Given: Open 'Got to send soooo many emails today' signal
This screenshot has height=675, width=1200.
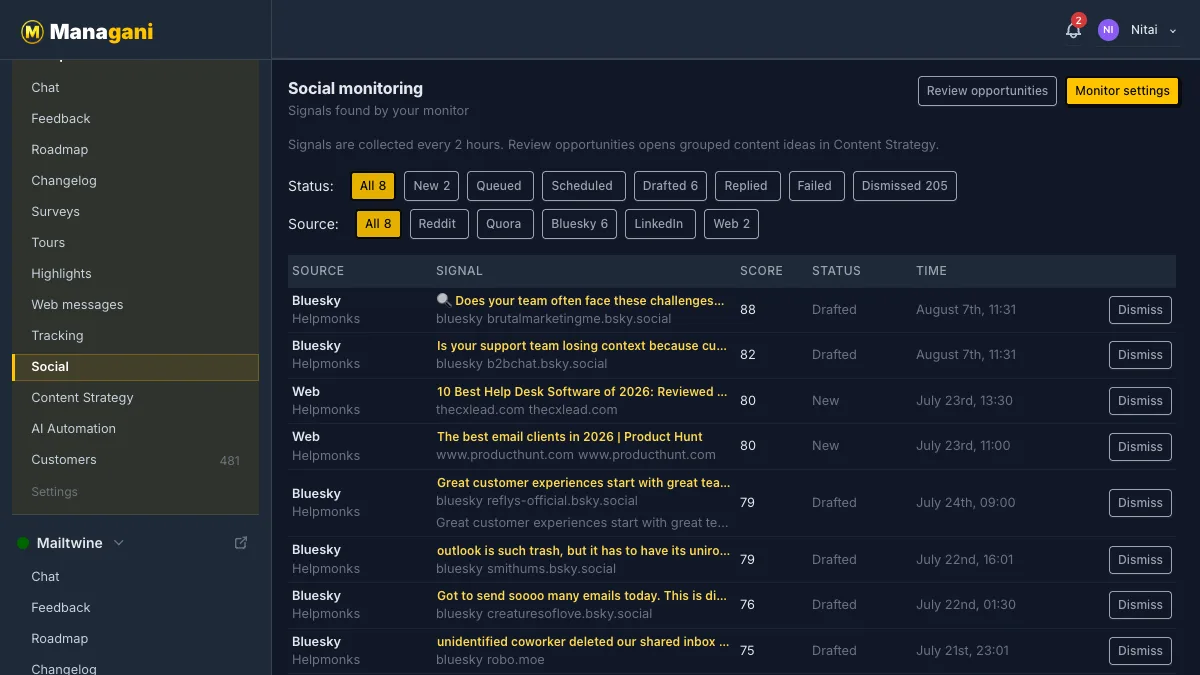Looking at the screenshot, I should click(582, 595).
